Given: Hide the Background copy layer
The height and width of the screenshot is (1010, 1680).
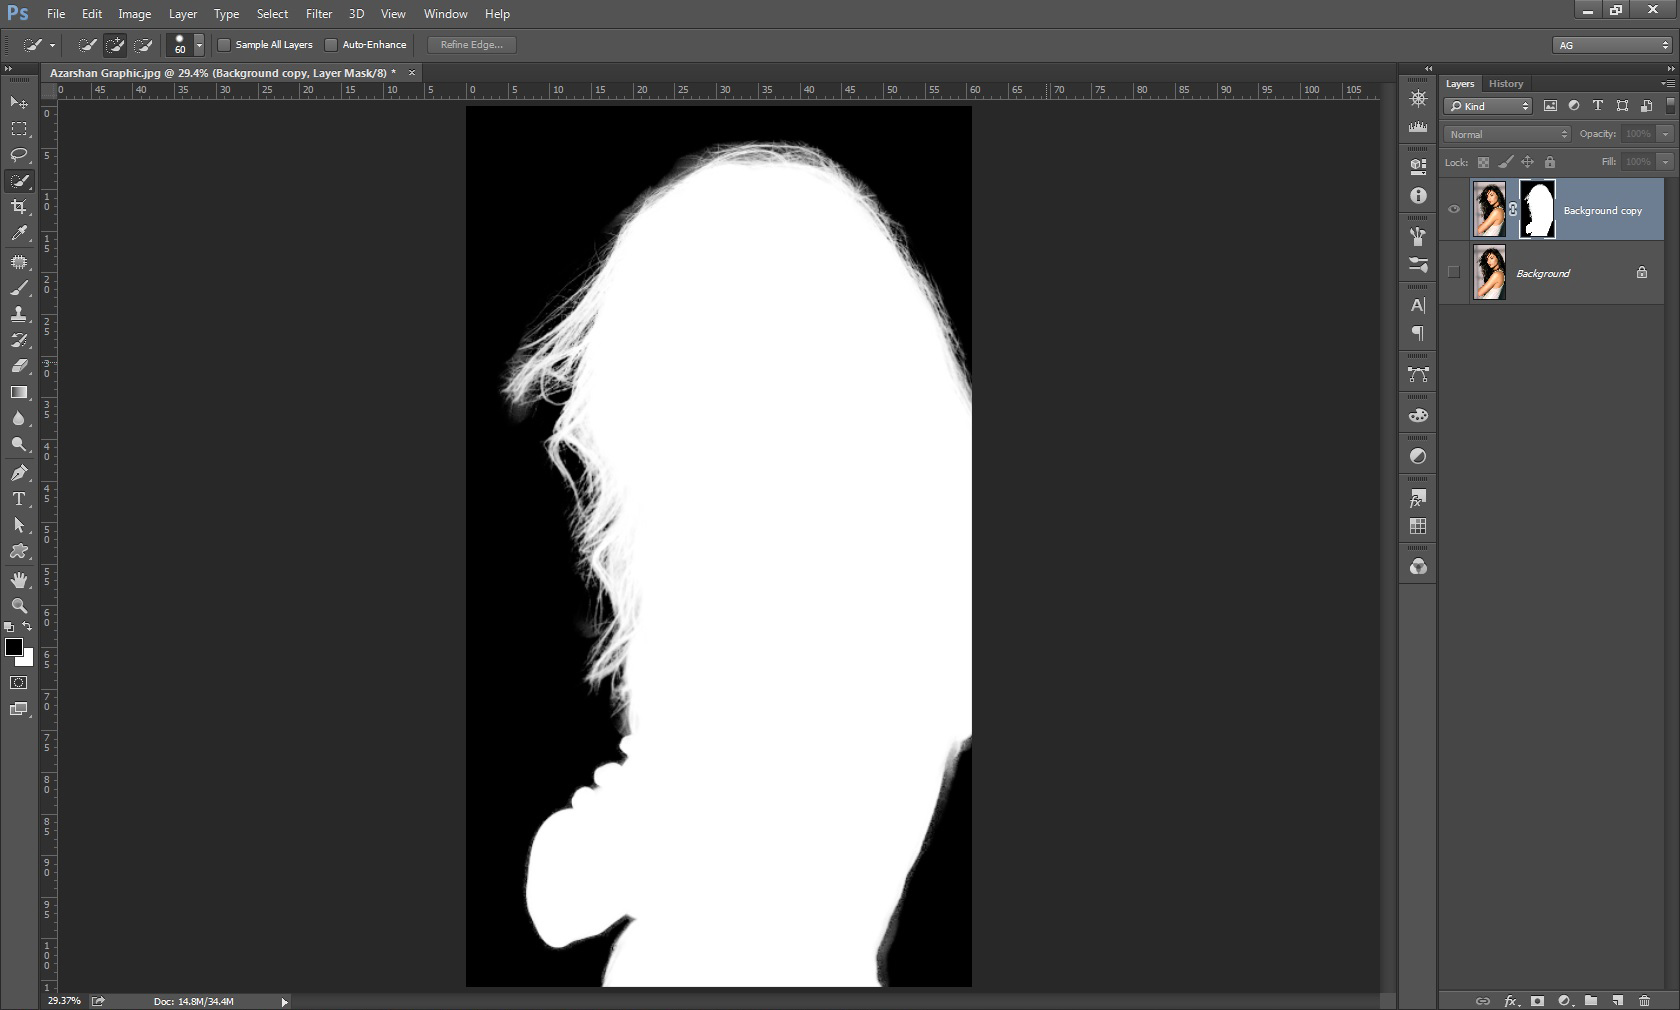Looking at the screenshot, I should 1454,210.
